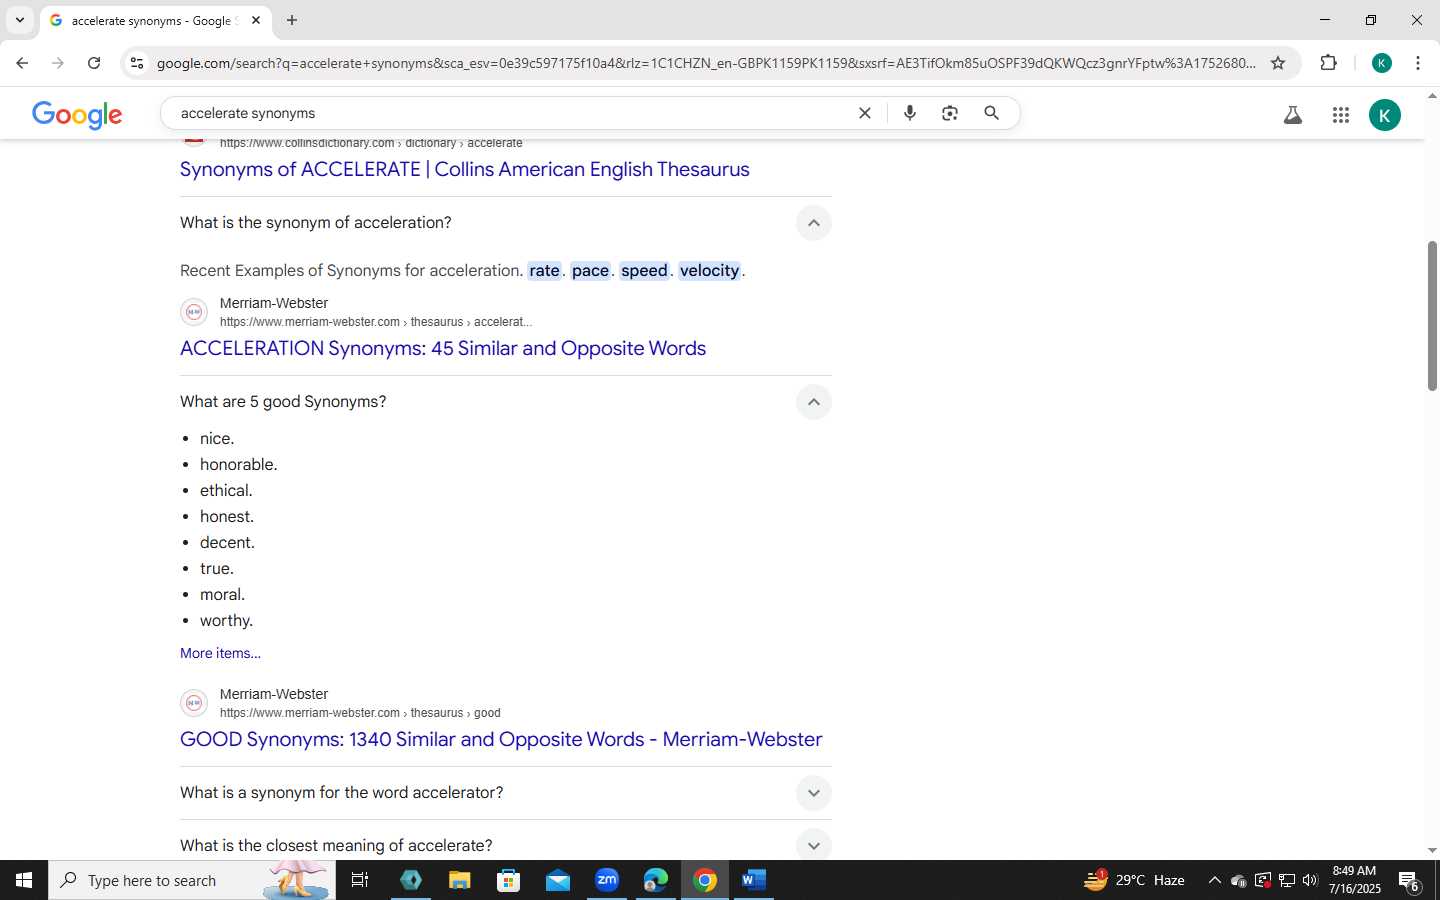Image resolution: width=1440 pixels, height=900 pixels.
Task: Open Mail app from taskbar
Action: (x=558, y=880)
